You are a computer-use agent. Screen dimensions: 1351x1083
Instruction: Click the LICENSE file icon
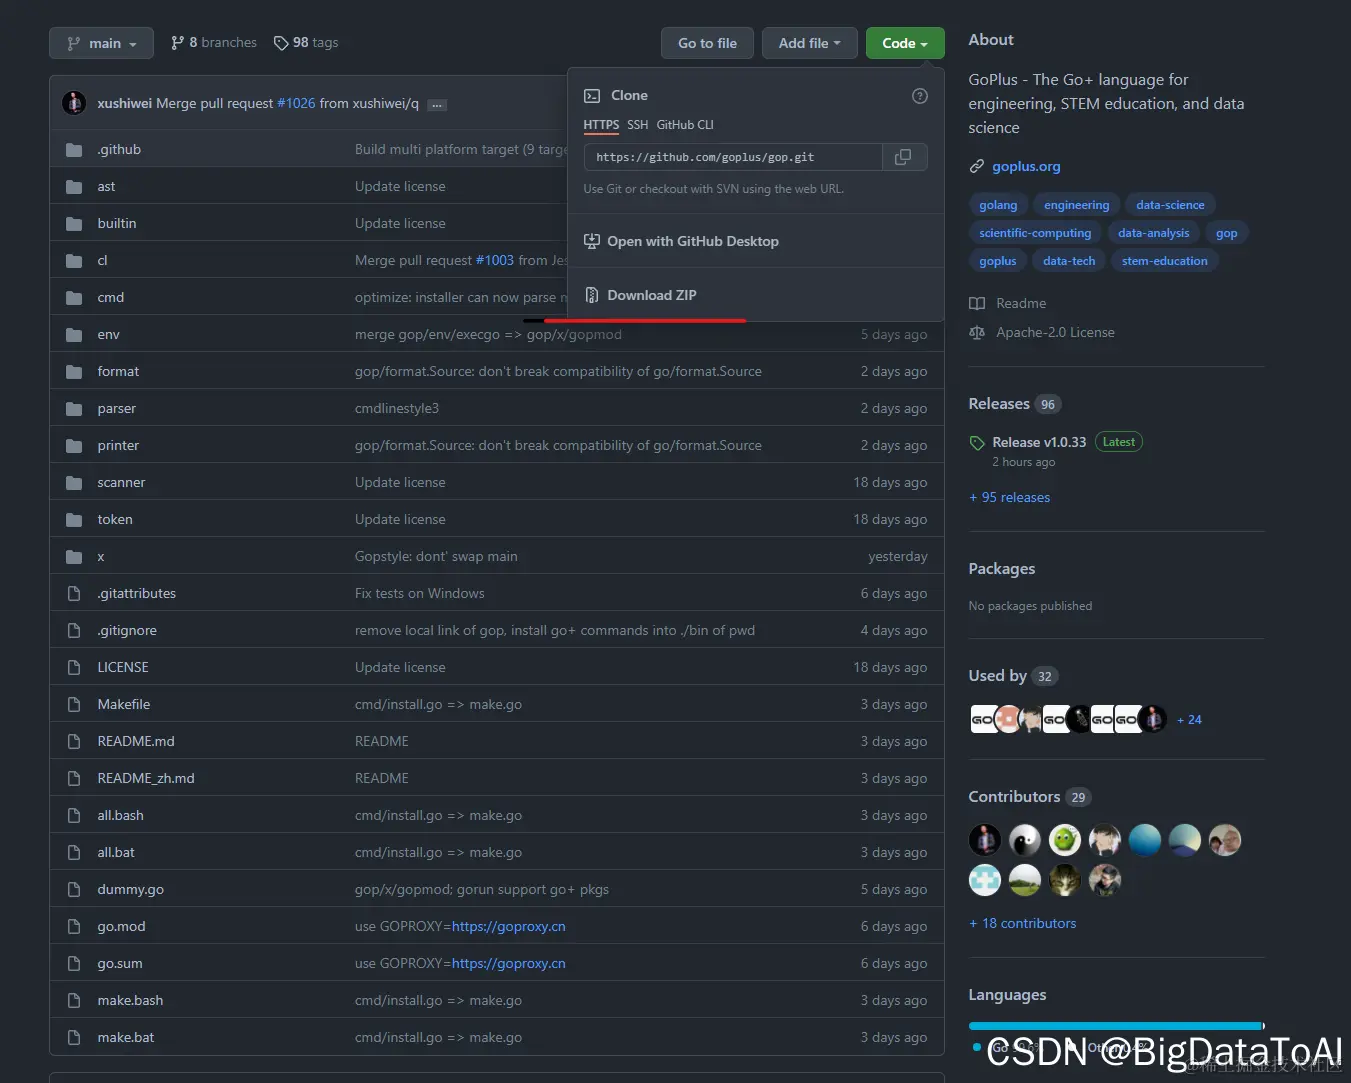coord(74,668)
